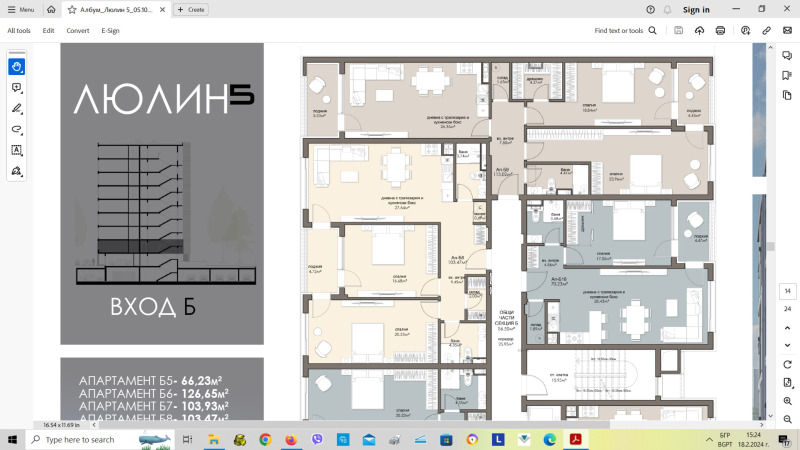
Task: Open the Convert menu
Action: pyautogui.click(x=78, y=31)
